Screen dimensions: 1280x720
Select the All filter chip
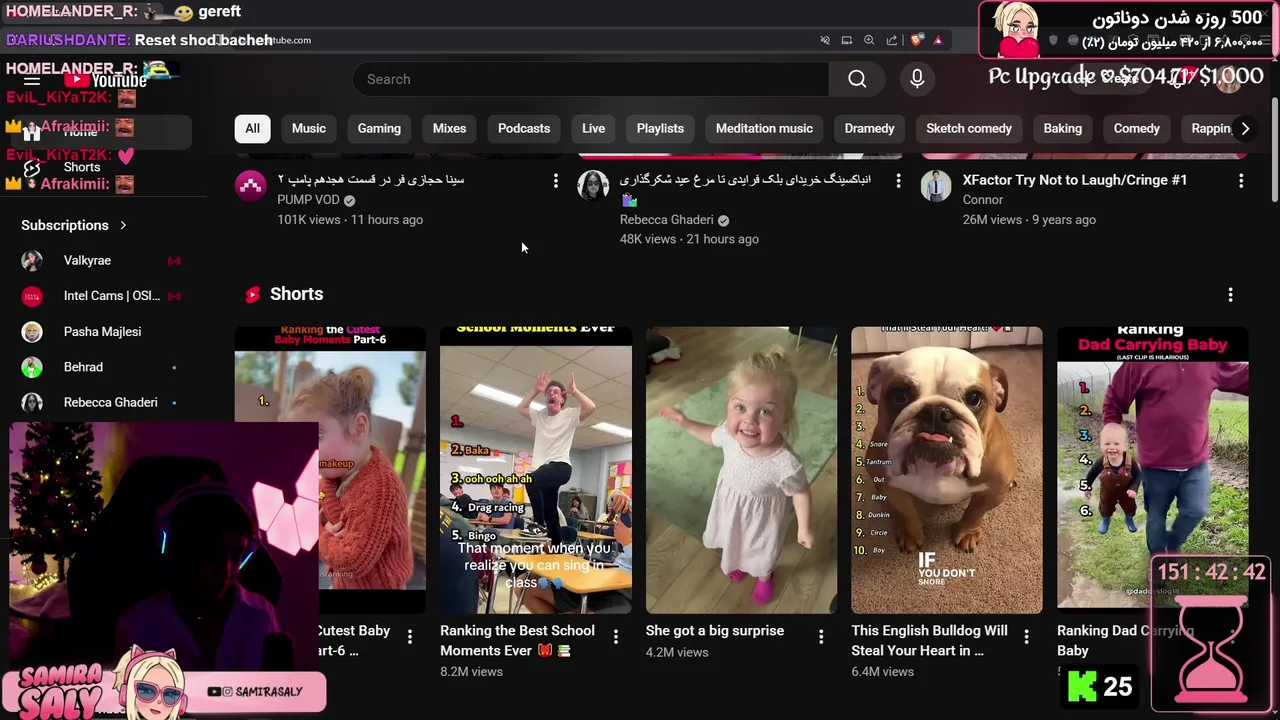coord(252,128)
